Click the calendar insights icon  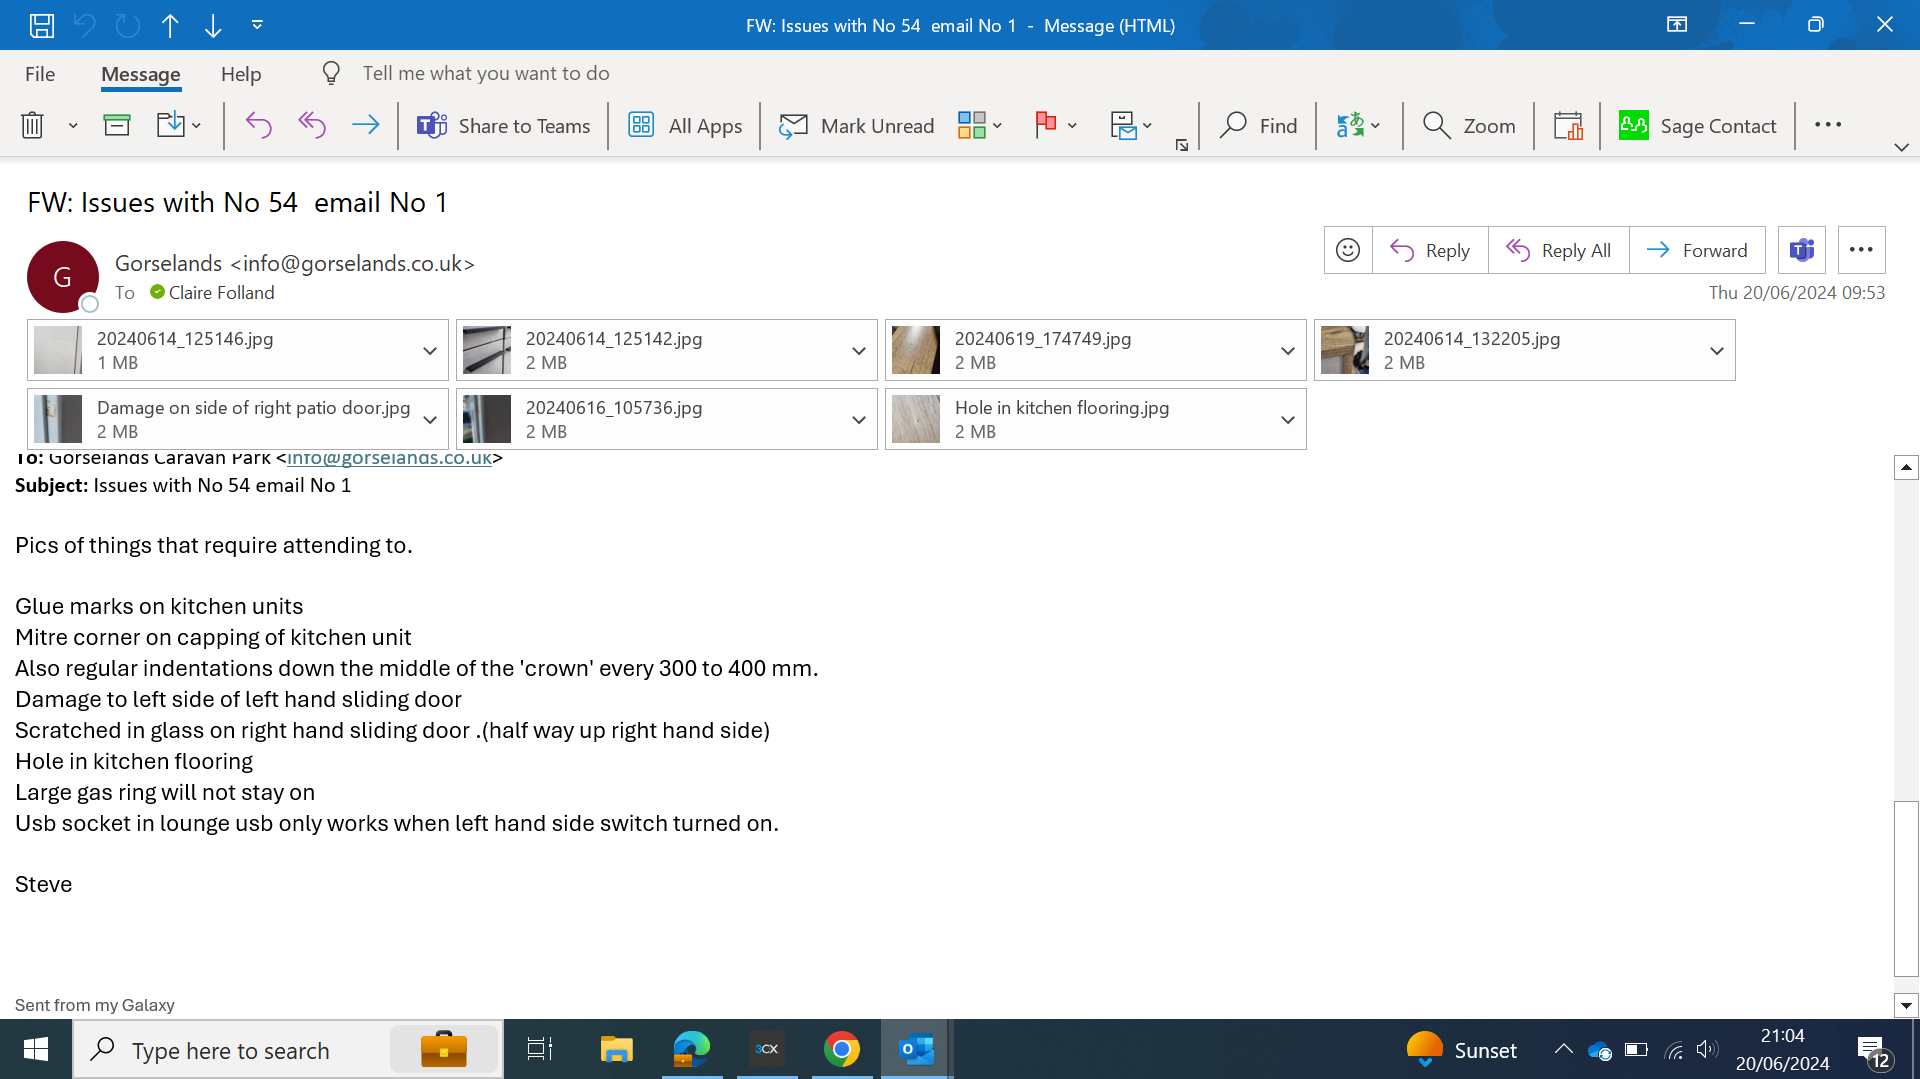[1567, 125]
